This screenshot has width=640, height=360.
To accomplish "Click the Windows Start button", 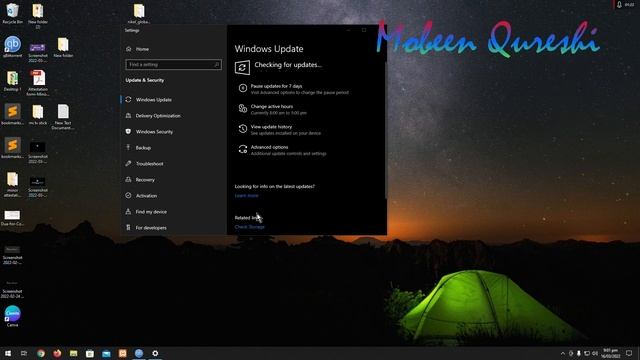I will [x=8, y=353].
